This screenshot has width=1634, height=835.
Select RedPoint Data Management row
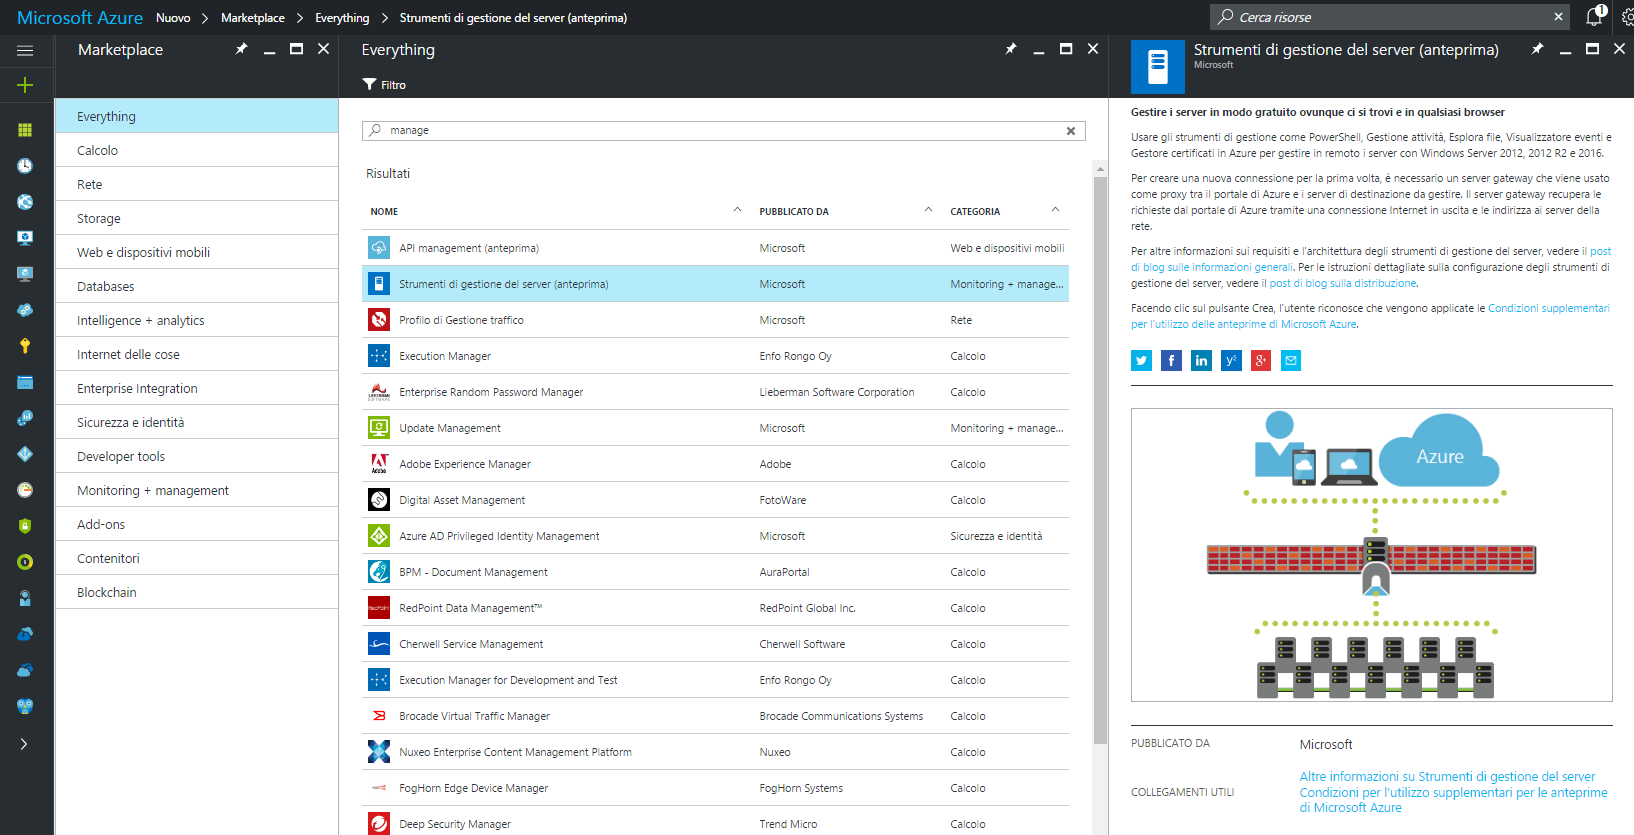[715, 608]
